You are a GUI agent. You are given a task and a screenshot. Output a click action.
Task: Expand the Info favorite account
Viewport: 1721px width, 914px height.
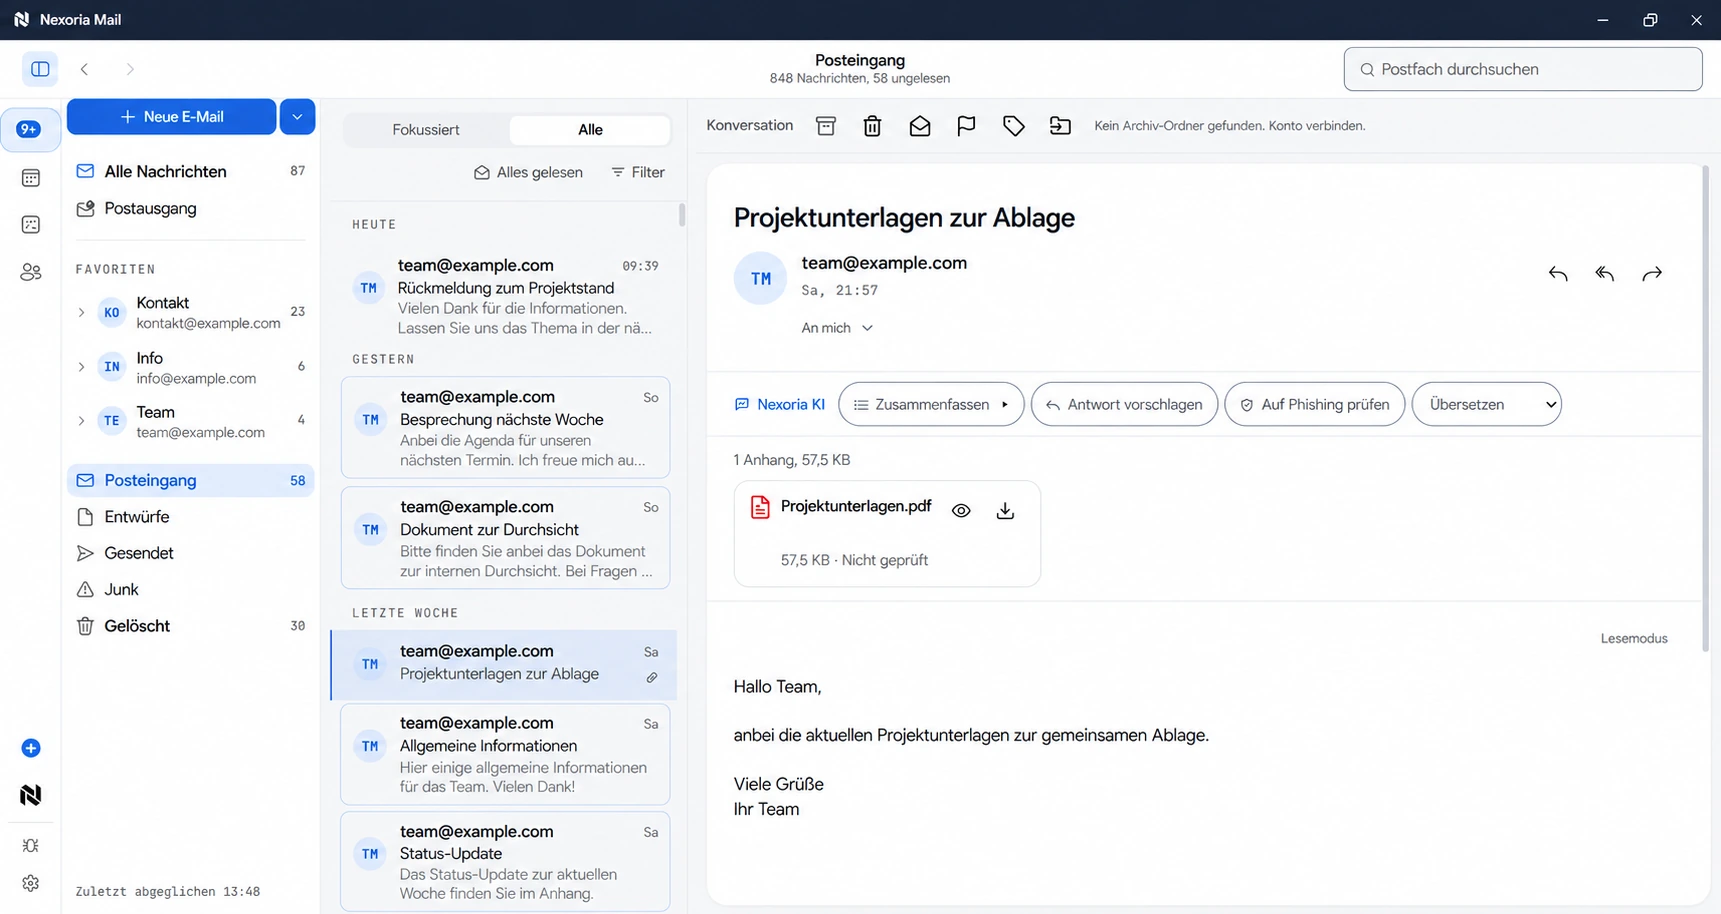click(81, 367)
